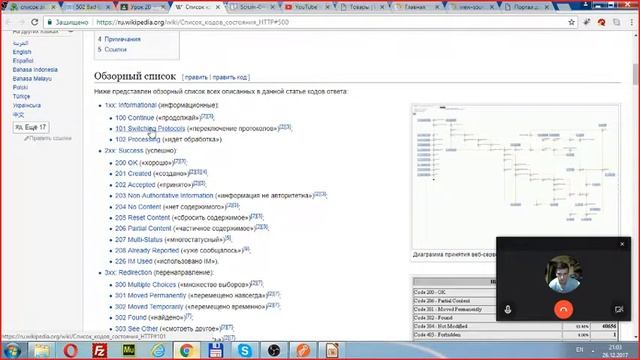This screenshot has height=360, width=640.
Task: Open the '303 See Other' link
Action: click(x=137, y=329)
